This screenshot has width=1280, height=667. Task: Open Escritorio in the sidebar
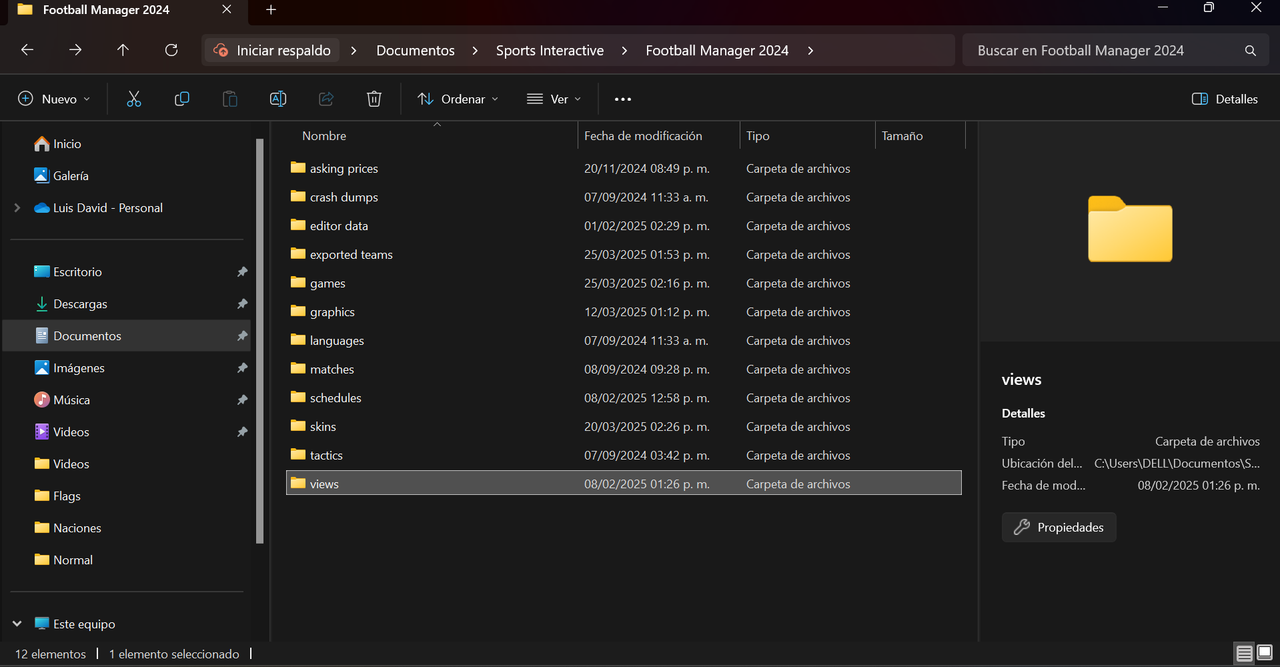68,272
